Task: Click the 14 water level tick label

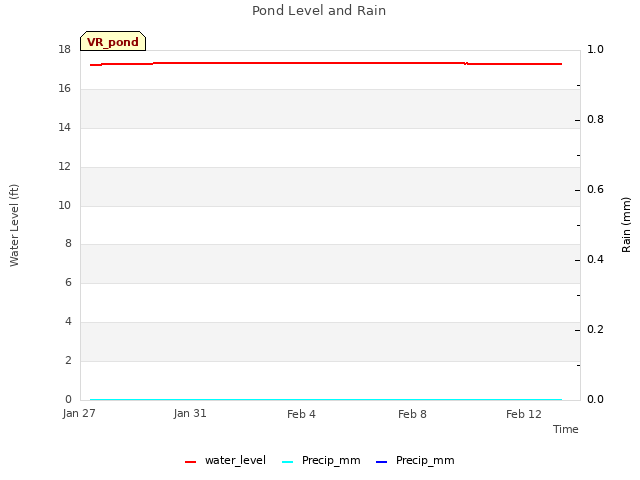Action: tap(64, 127)
